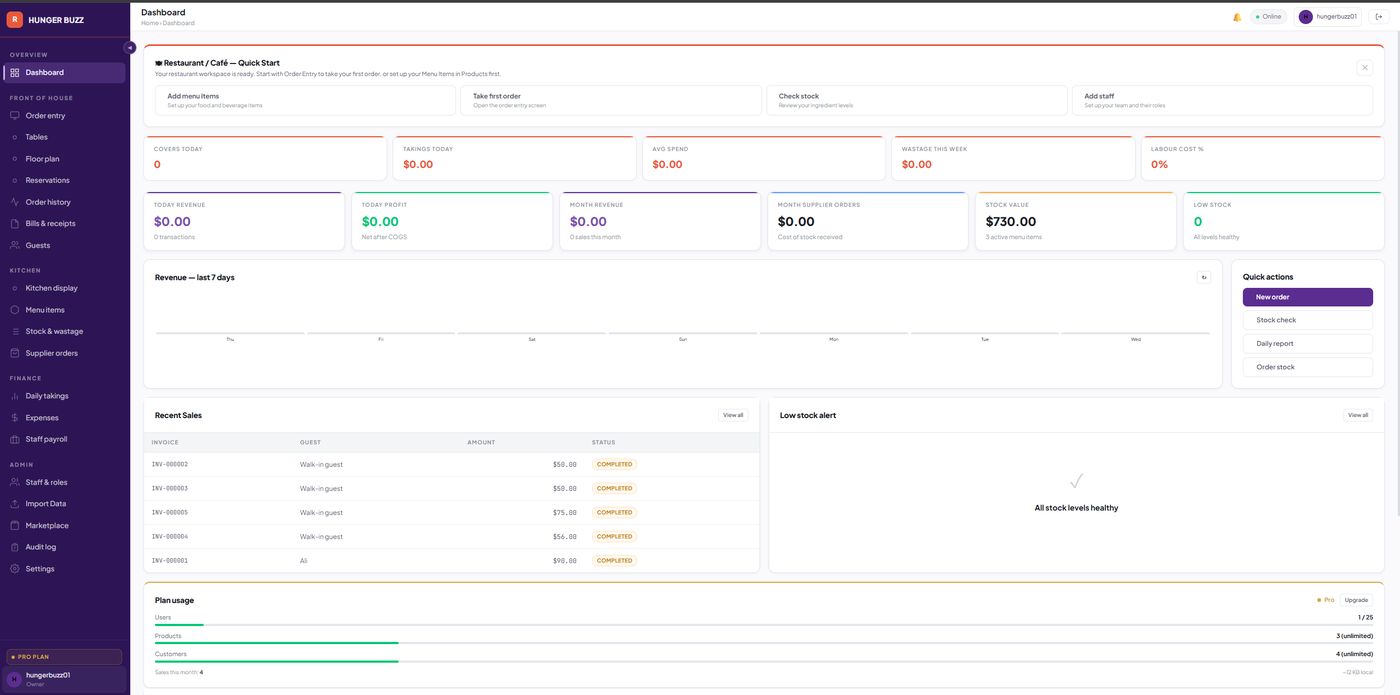Screen dimensions: 1400x695
Task: Click the Guests people icon
Action: pyautogui.click(x=15, y=245)
